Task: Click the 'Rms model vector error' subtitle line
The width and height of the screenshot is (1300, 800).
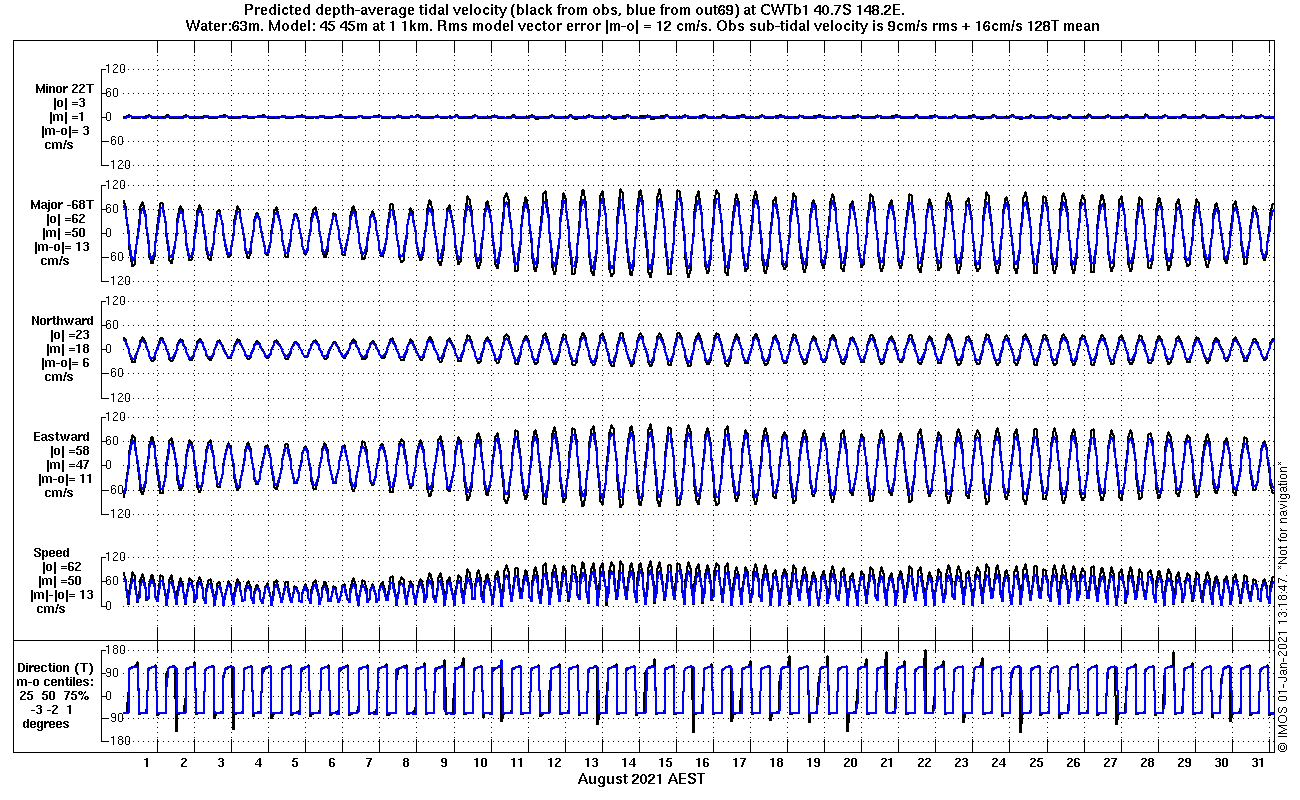Action: (x=643, y=26)
